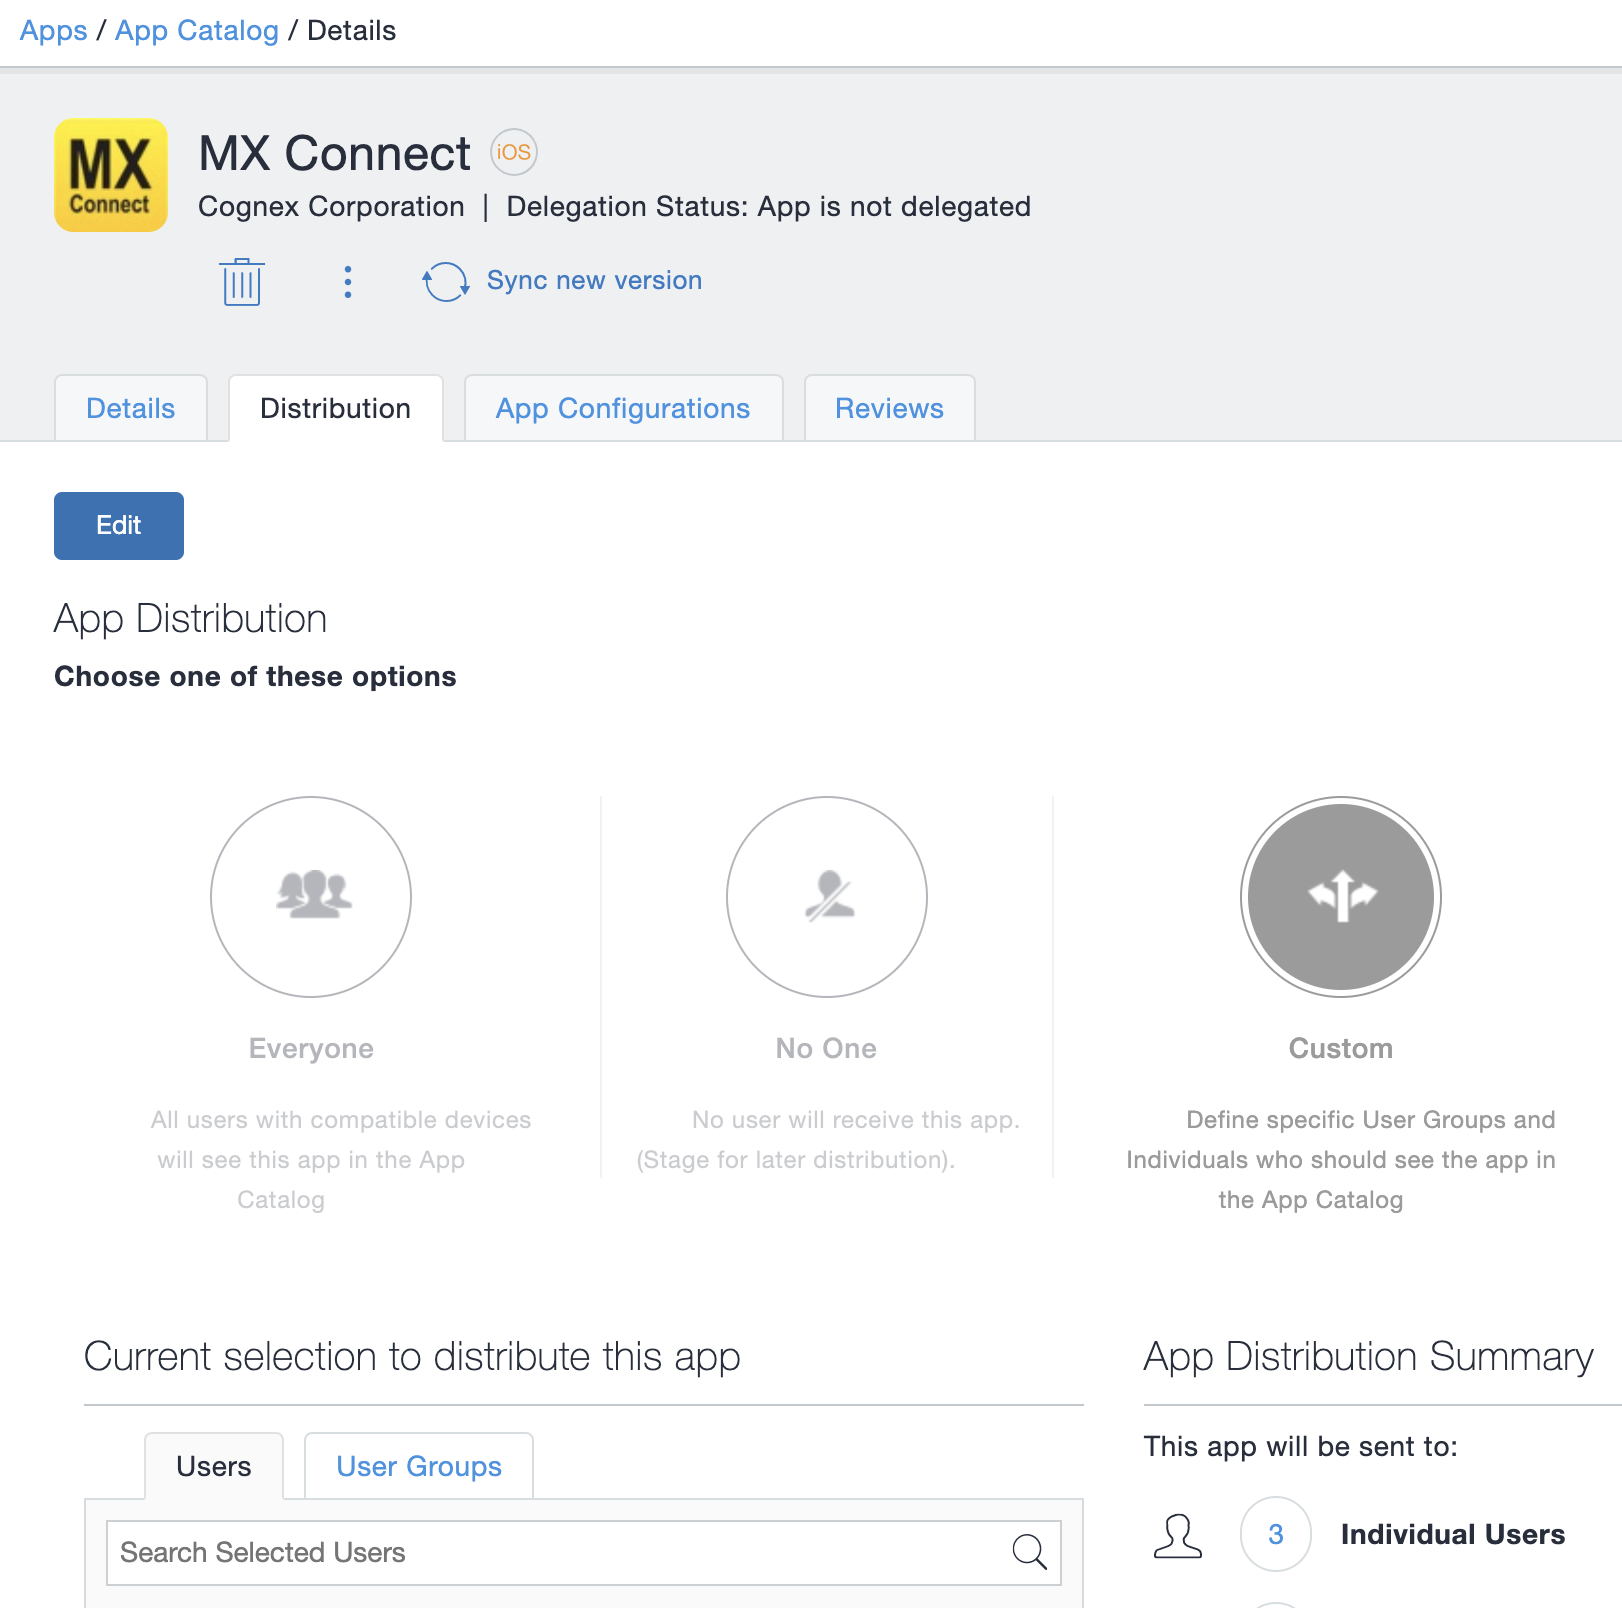
Task: Click the Delegation Status text
Action: coord(768,206)
